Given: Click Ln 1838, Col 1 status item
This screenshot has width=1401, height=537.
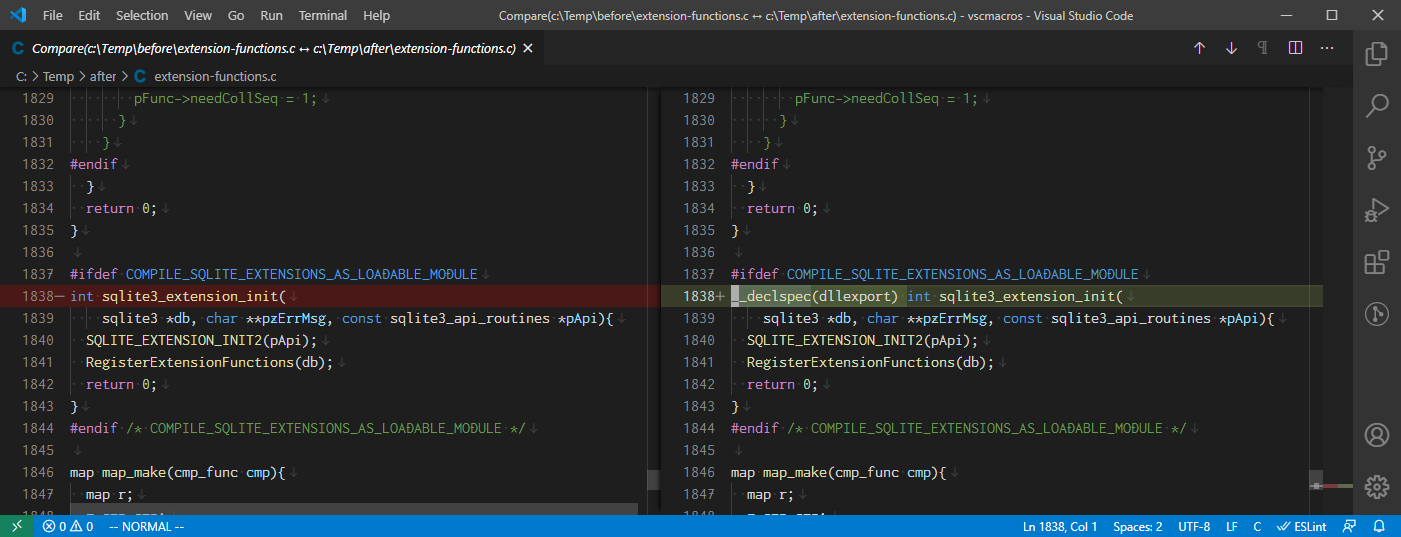Looking at the screenshot, I should pyautogui.click(x=1060, y=526).
